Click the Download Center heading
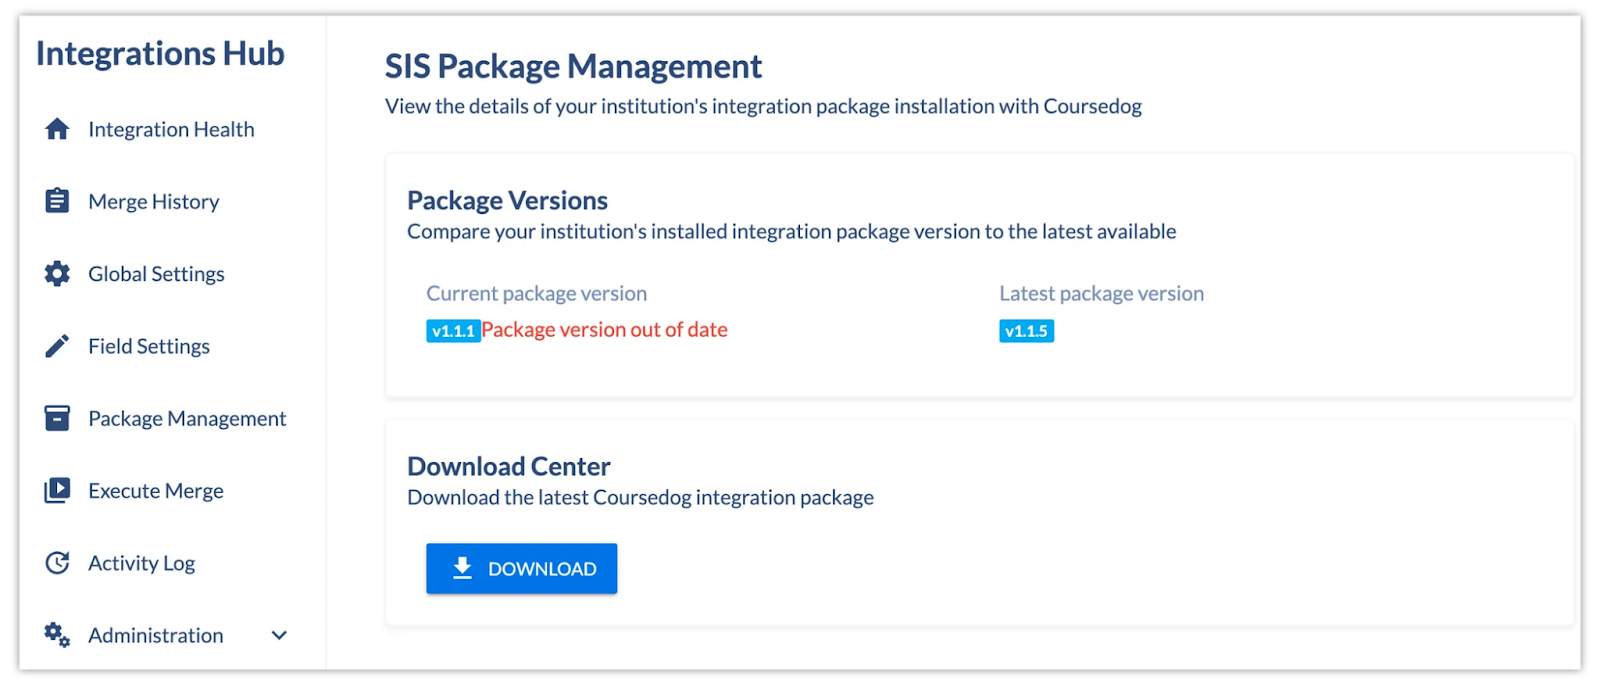1600x683 pixels. tap(508, 466)
